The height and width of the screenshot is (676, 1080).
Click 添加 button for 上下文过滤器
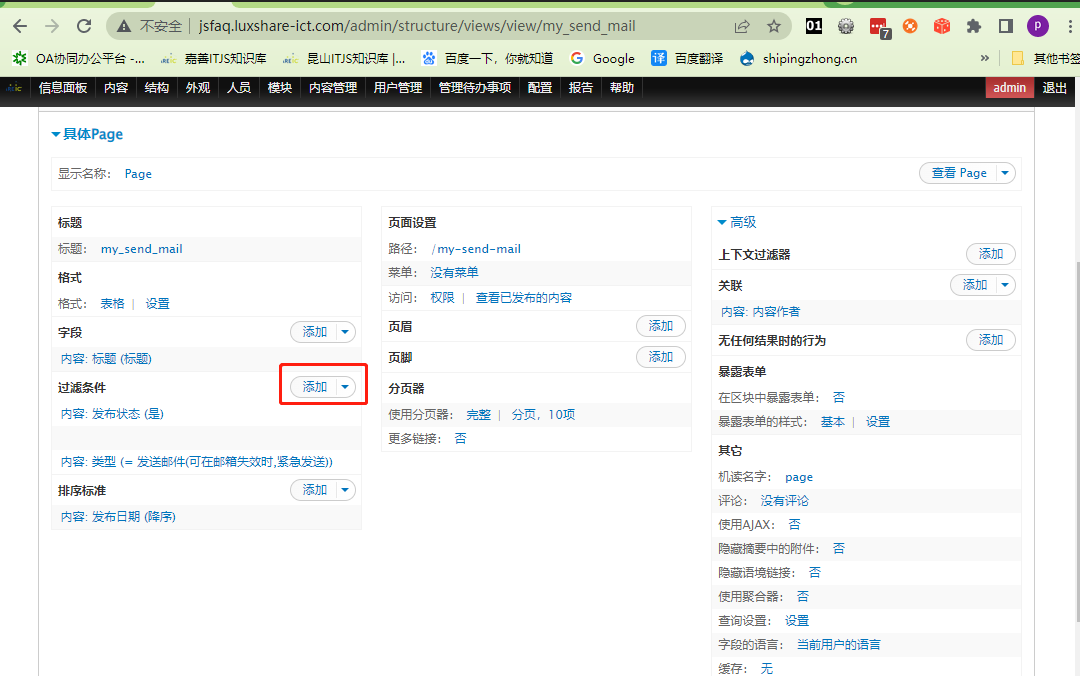[x=990, y=254]
